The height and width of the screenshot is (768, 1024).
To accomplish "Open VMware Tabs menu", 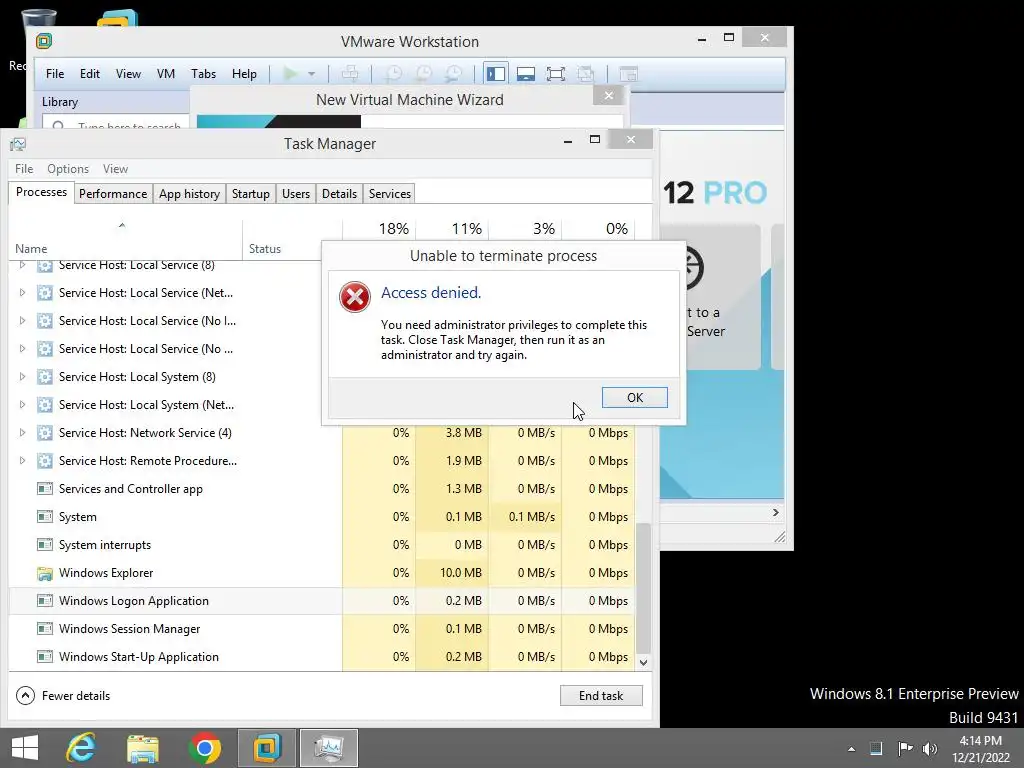I will 203,74.
